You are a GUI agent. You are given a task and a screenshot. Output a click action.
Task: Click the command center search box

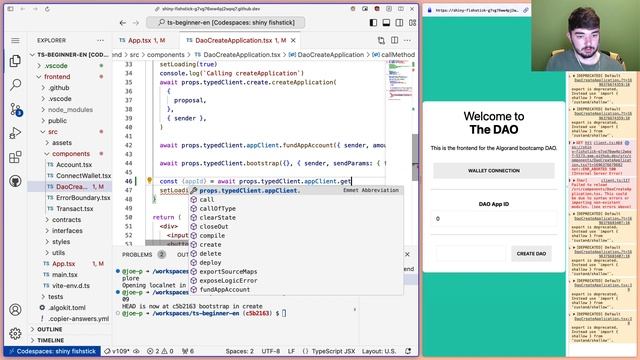point(225,22)
